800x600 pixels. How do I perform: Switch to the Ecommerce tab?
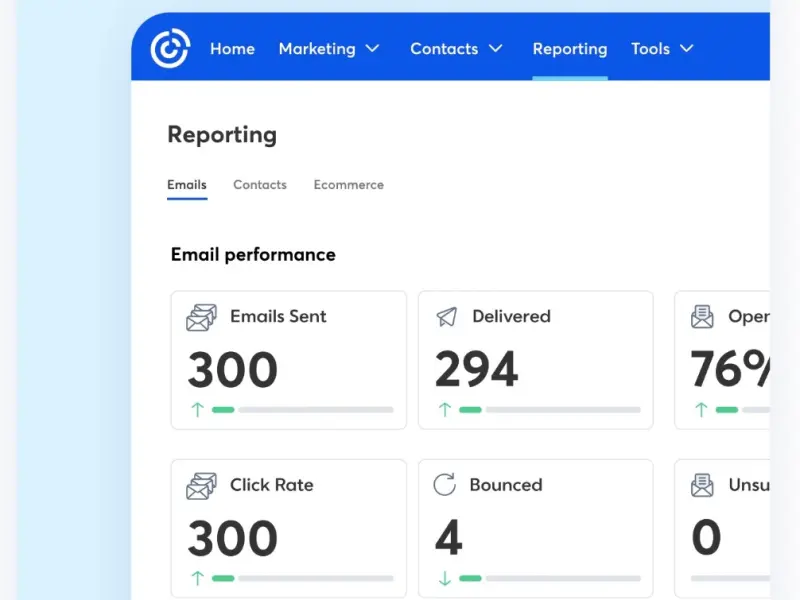tap(348, 185)
